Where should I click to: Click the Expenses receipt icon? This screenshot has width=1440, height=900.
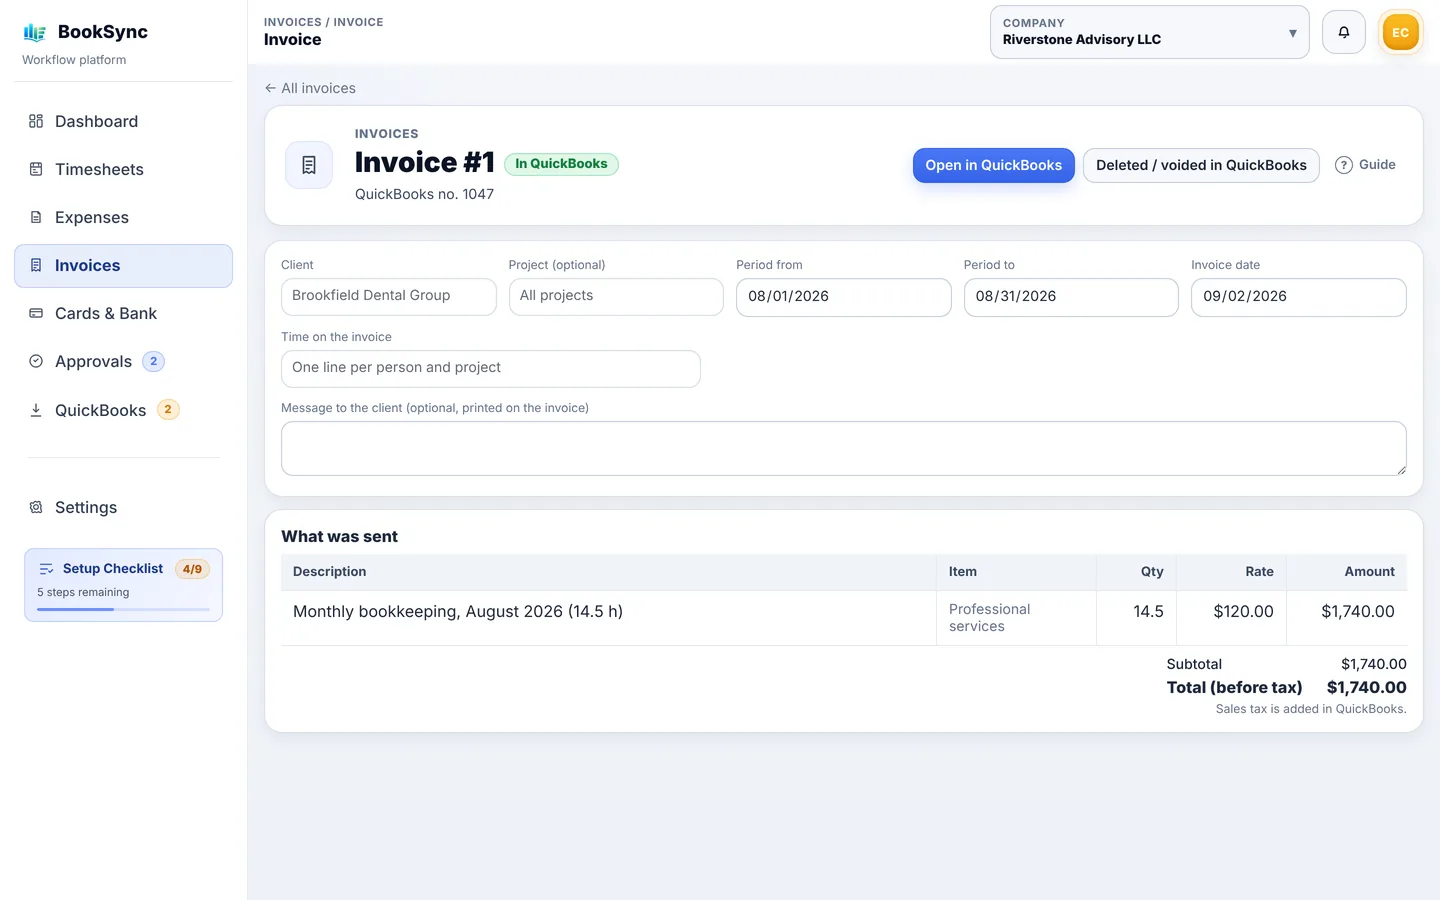click(36, 217)
